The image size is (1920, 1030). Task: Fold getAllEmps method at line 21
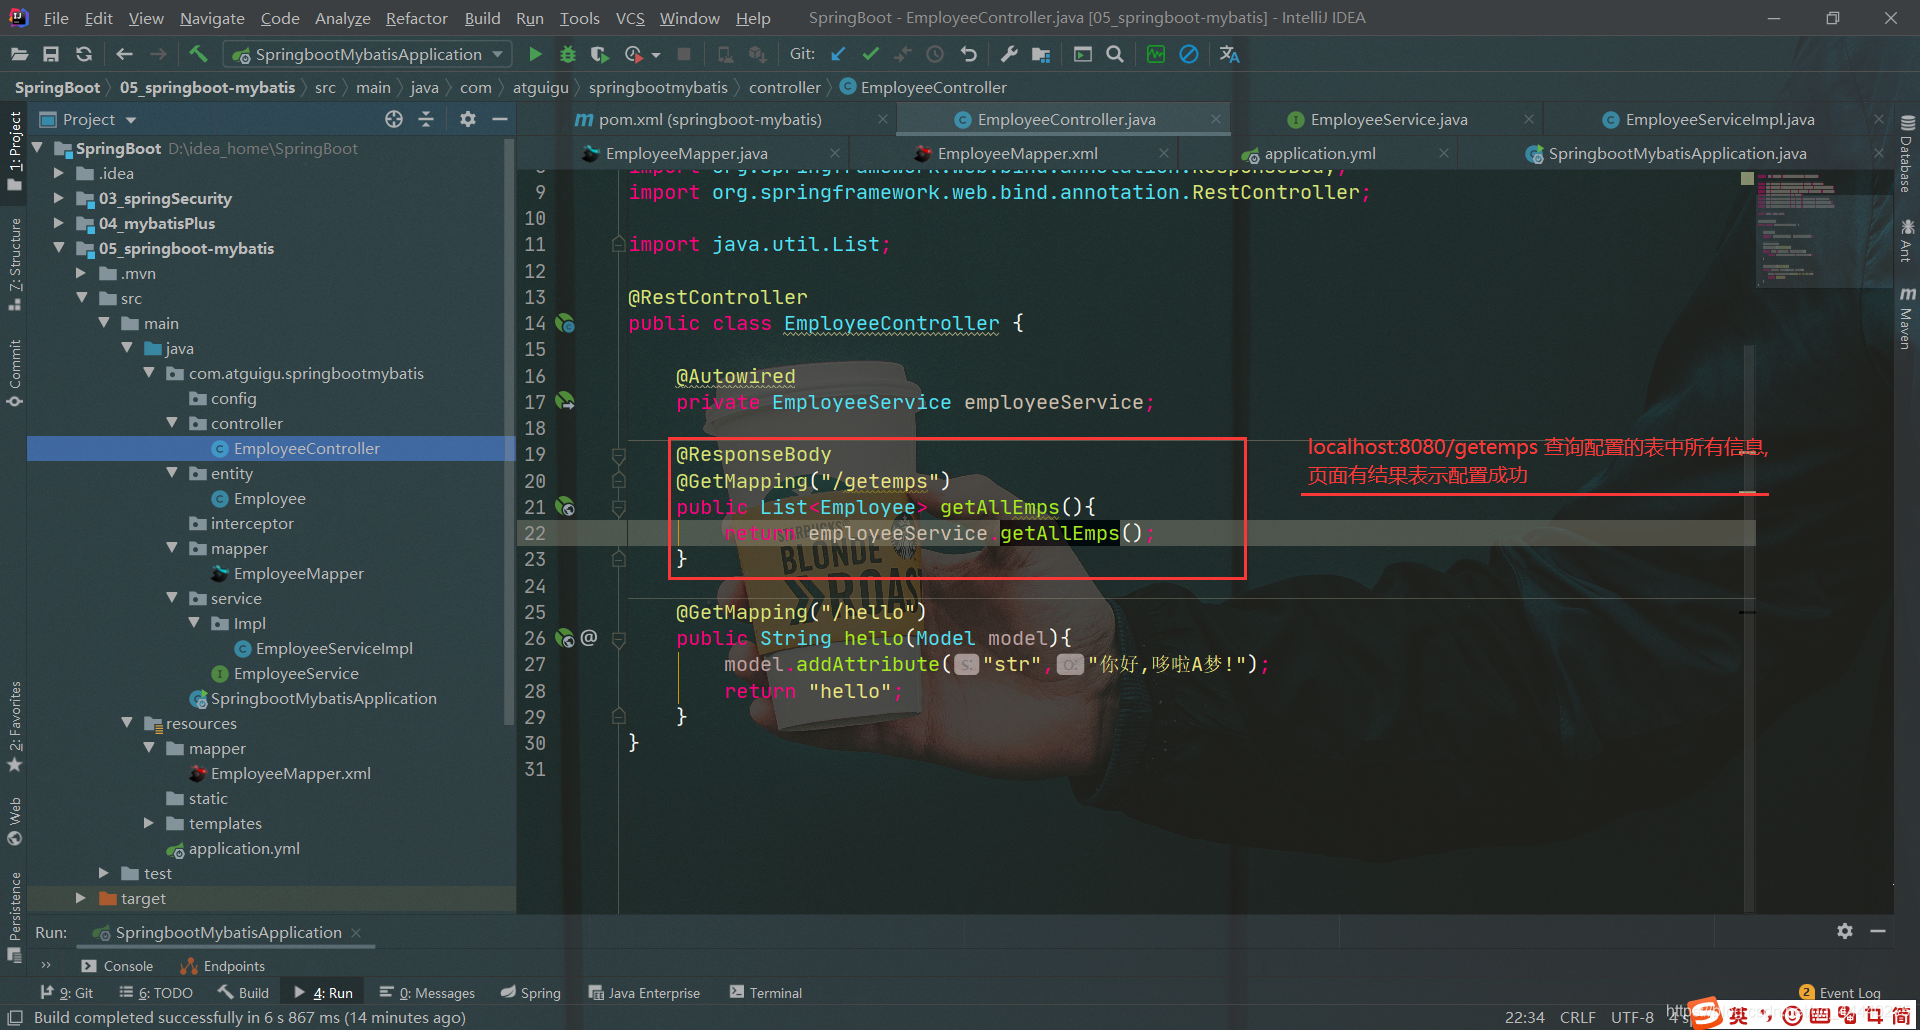point(619,508)
